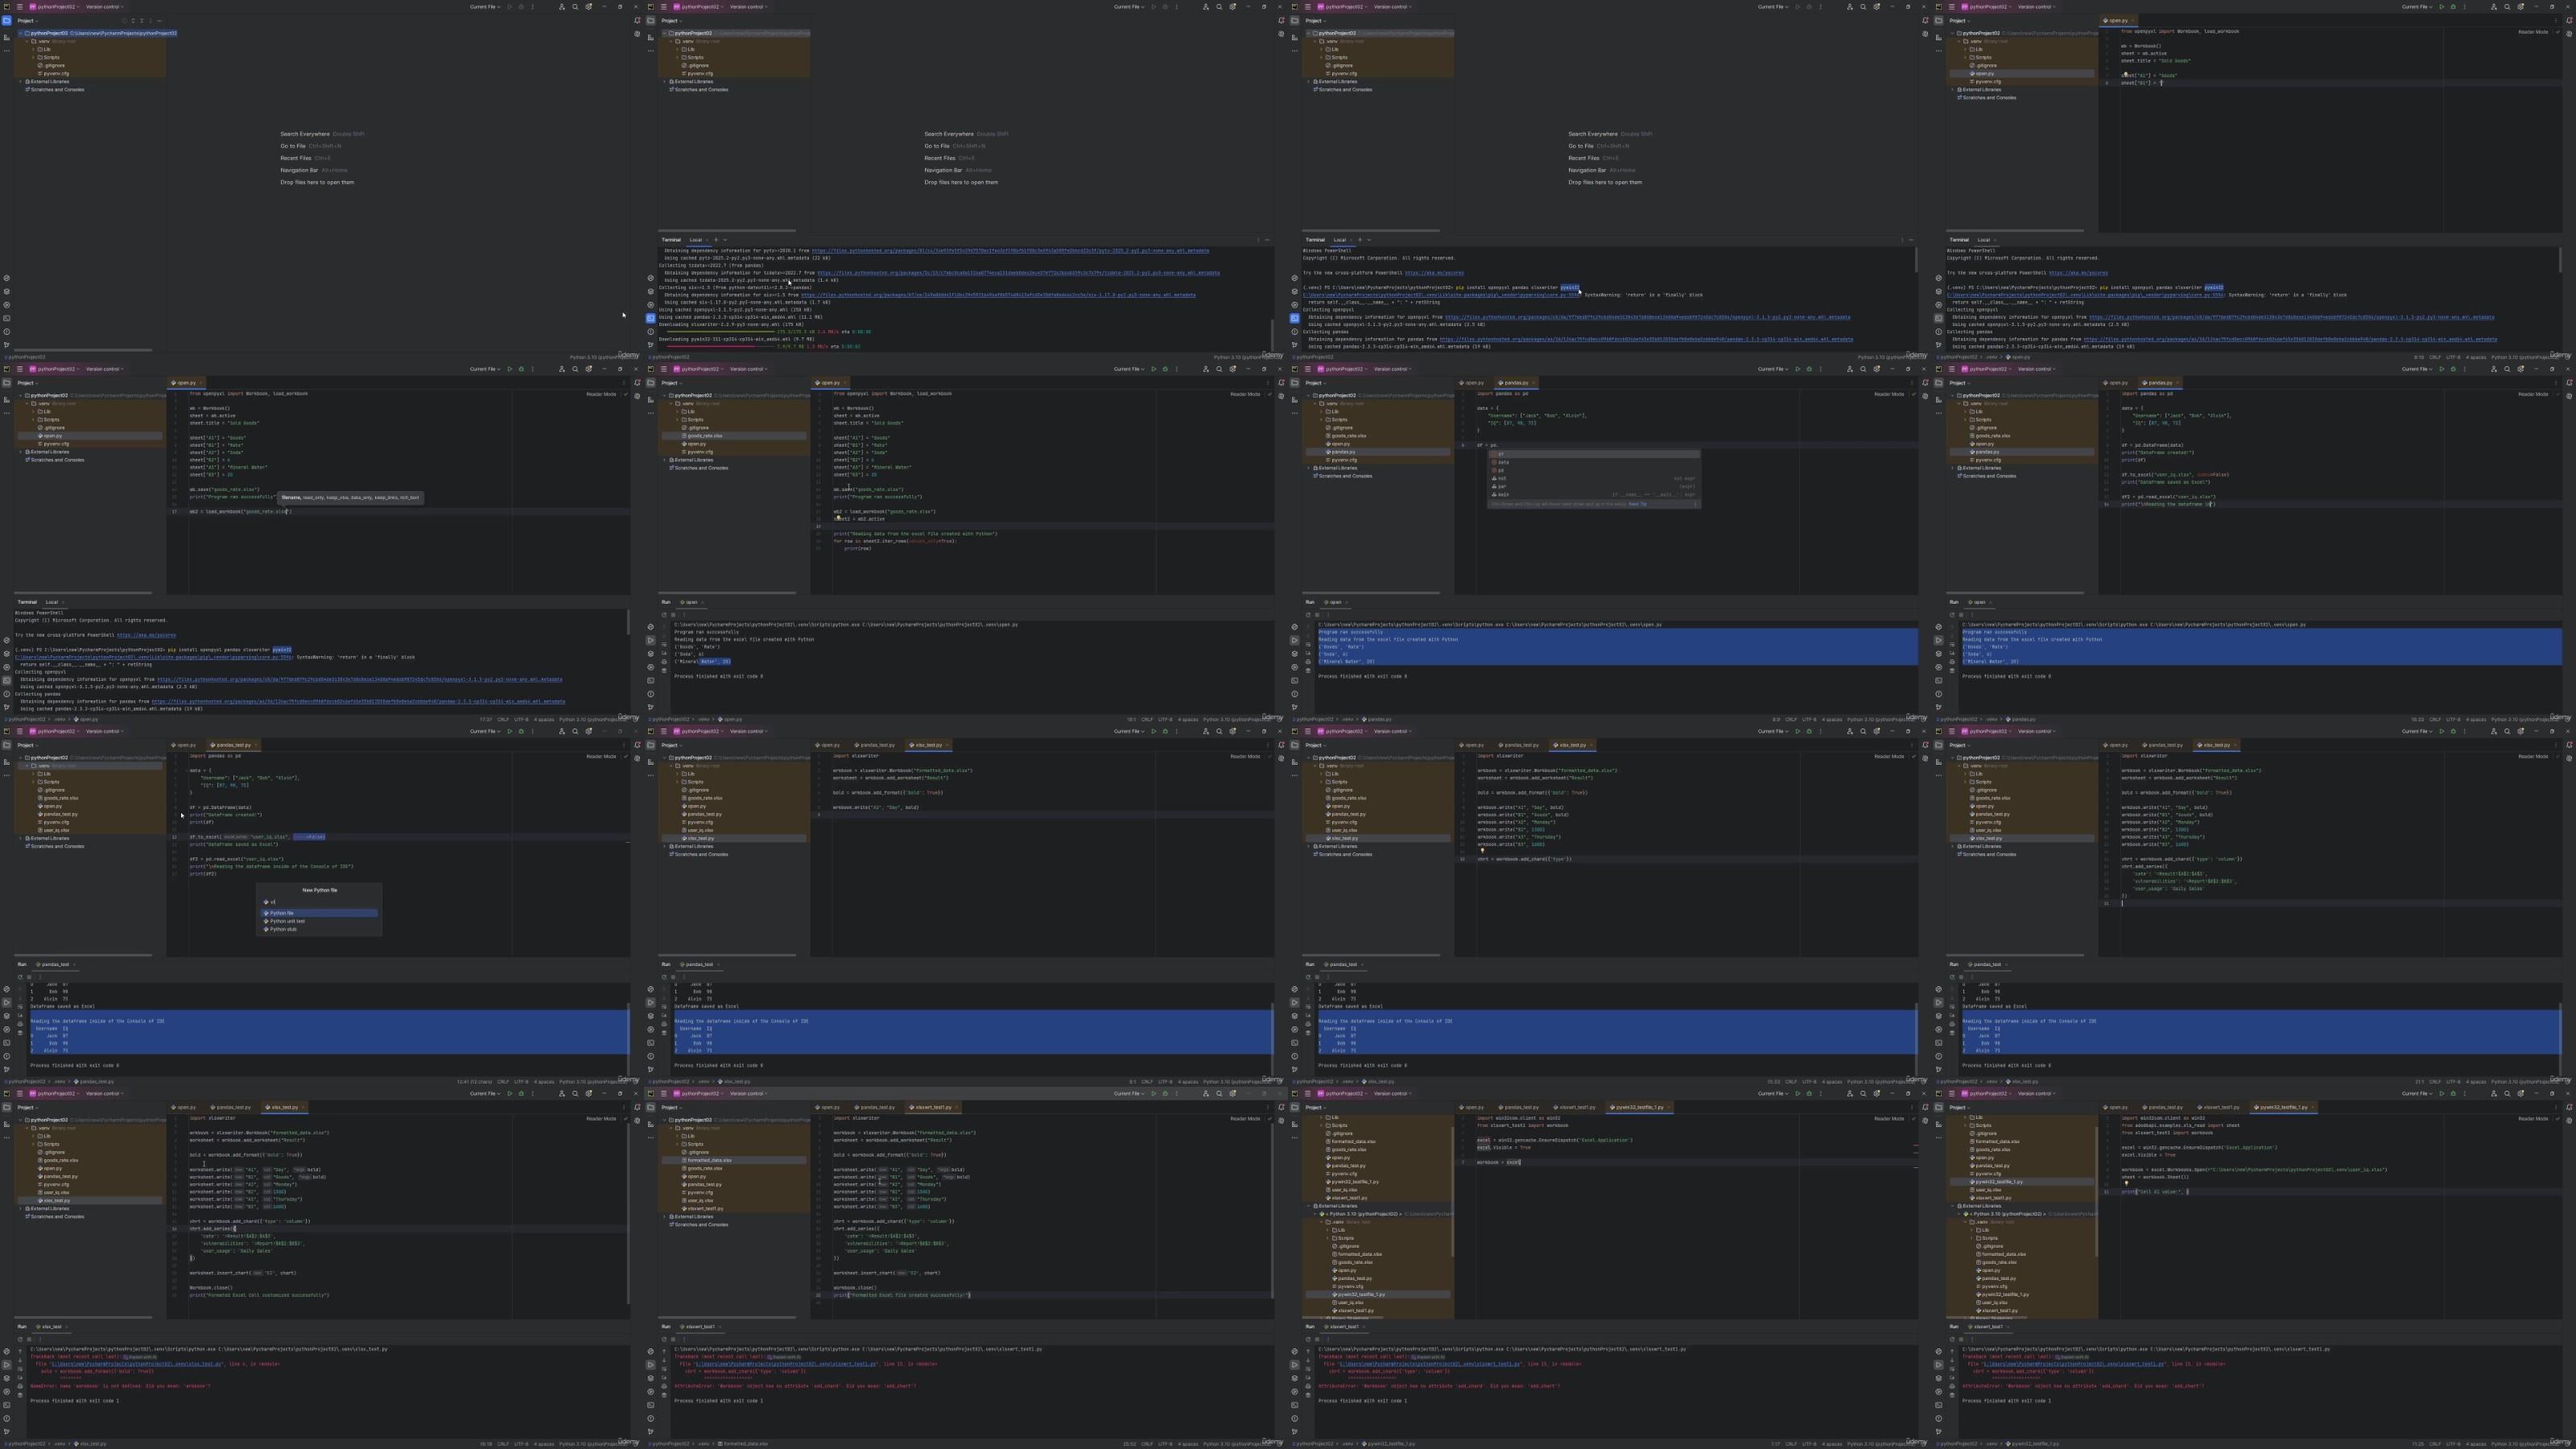Click Next Tip link in autocomplete popup
Screen dimensions: 2576x1449
click(1637, 504)
